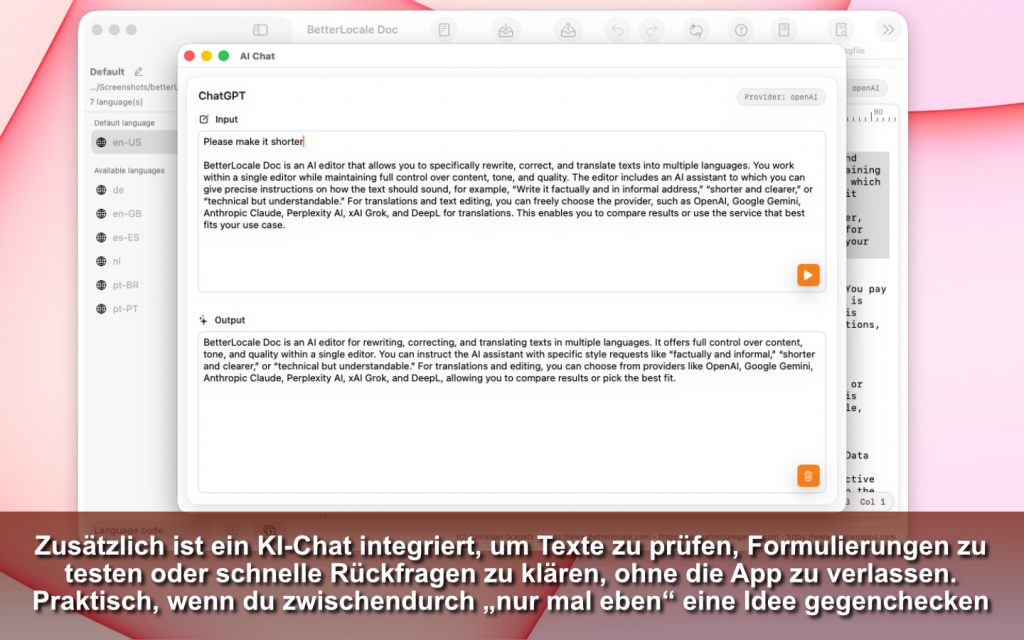Select the de language in the sidebar
Image resolution: width=1024 pixels, height=640 pixels.
point(118,190)
